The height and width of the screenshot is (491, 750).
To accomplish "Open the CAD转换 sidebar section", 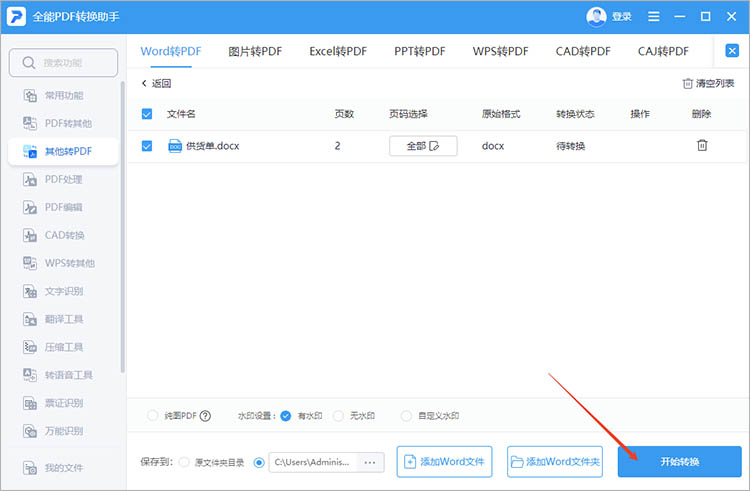I will pyautogui.click(x=63, y=235).
